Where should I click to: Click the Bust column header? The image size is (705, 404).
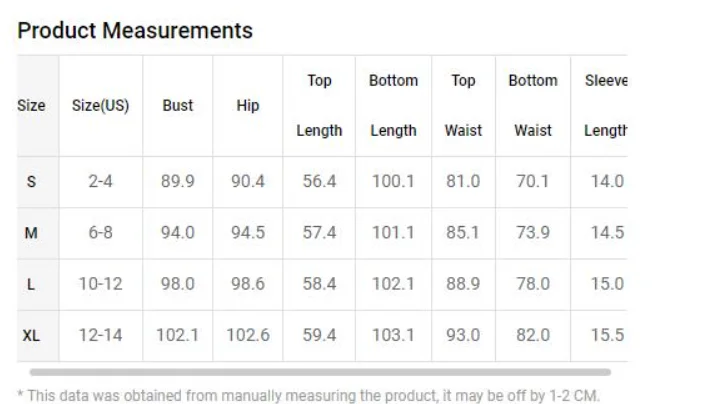[x=178, y=106]
